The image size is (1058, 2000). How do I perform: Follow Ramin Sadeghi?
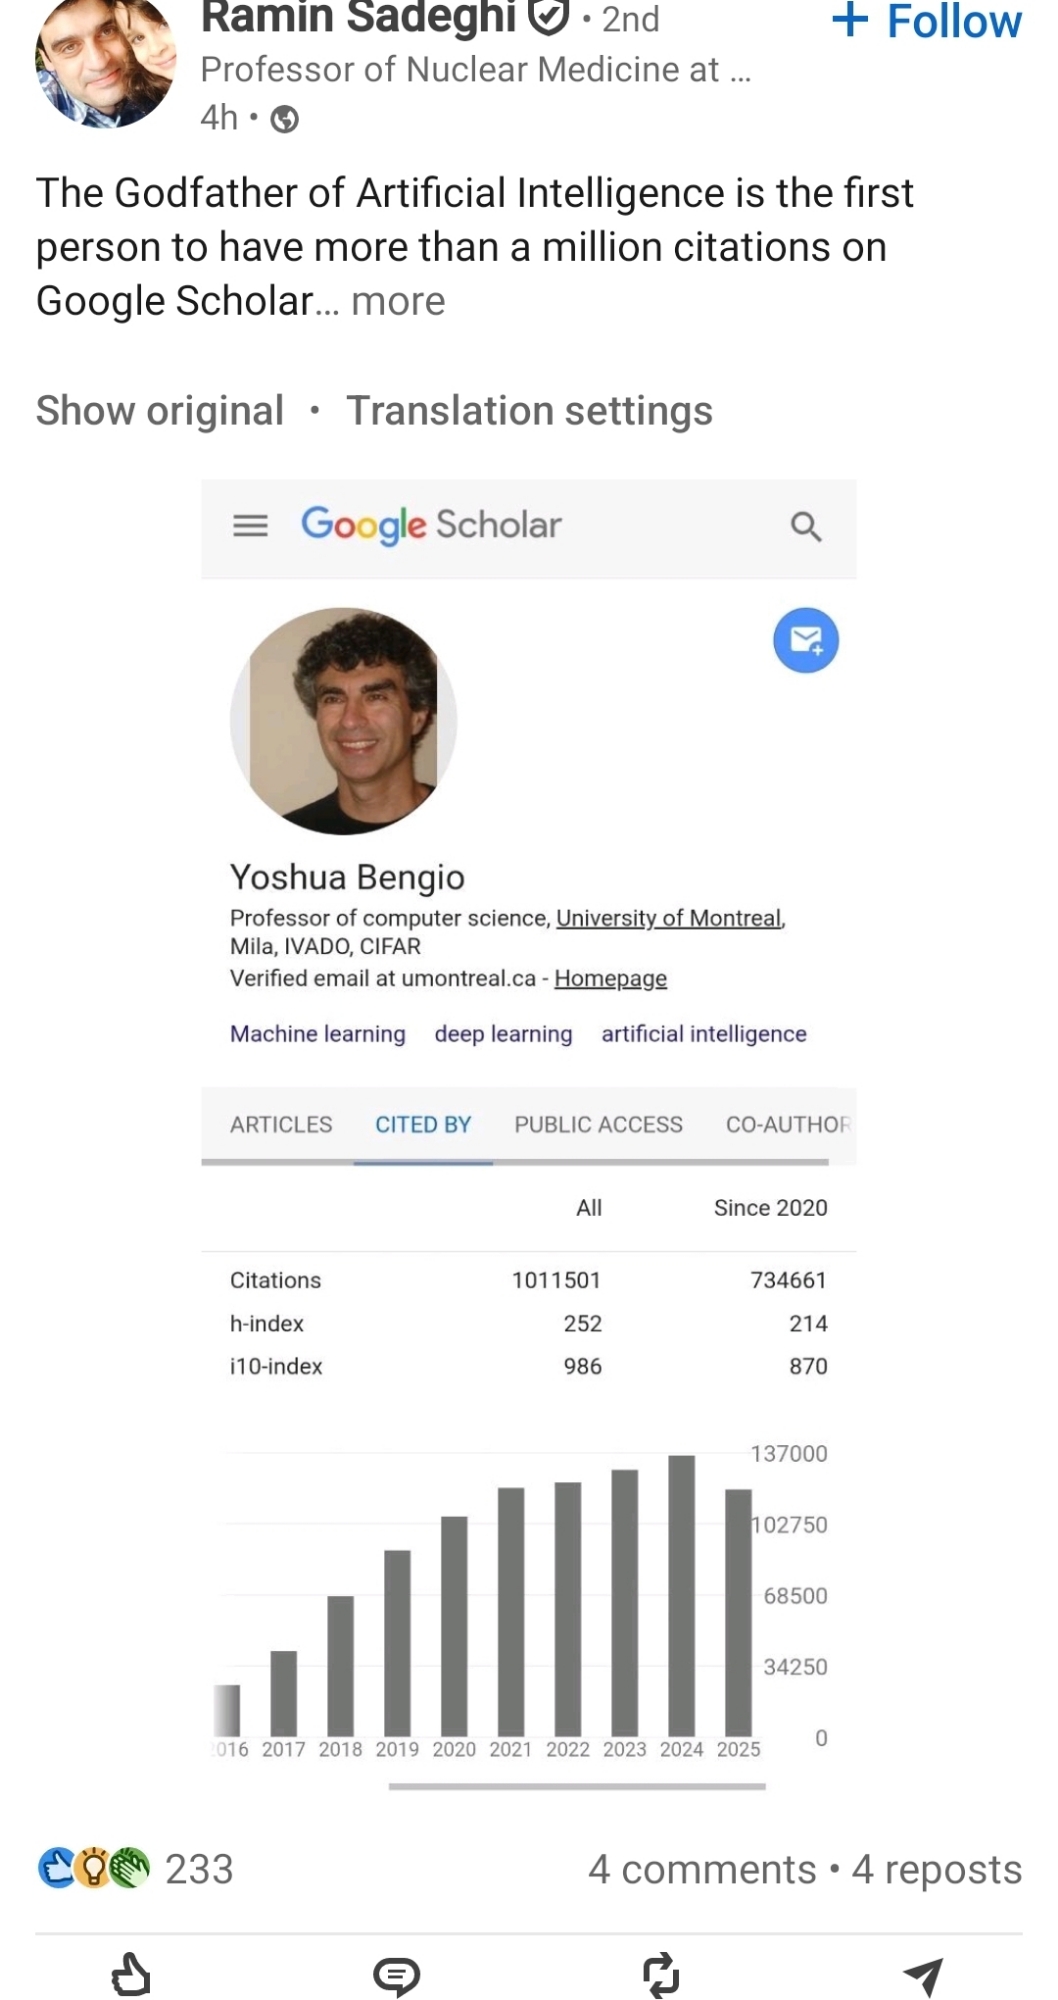926,22
